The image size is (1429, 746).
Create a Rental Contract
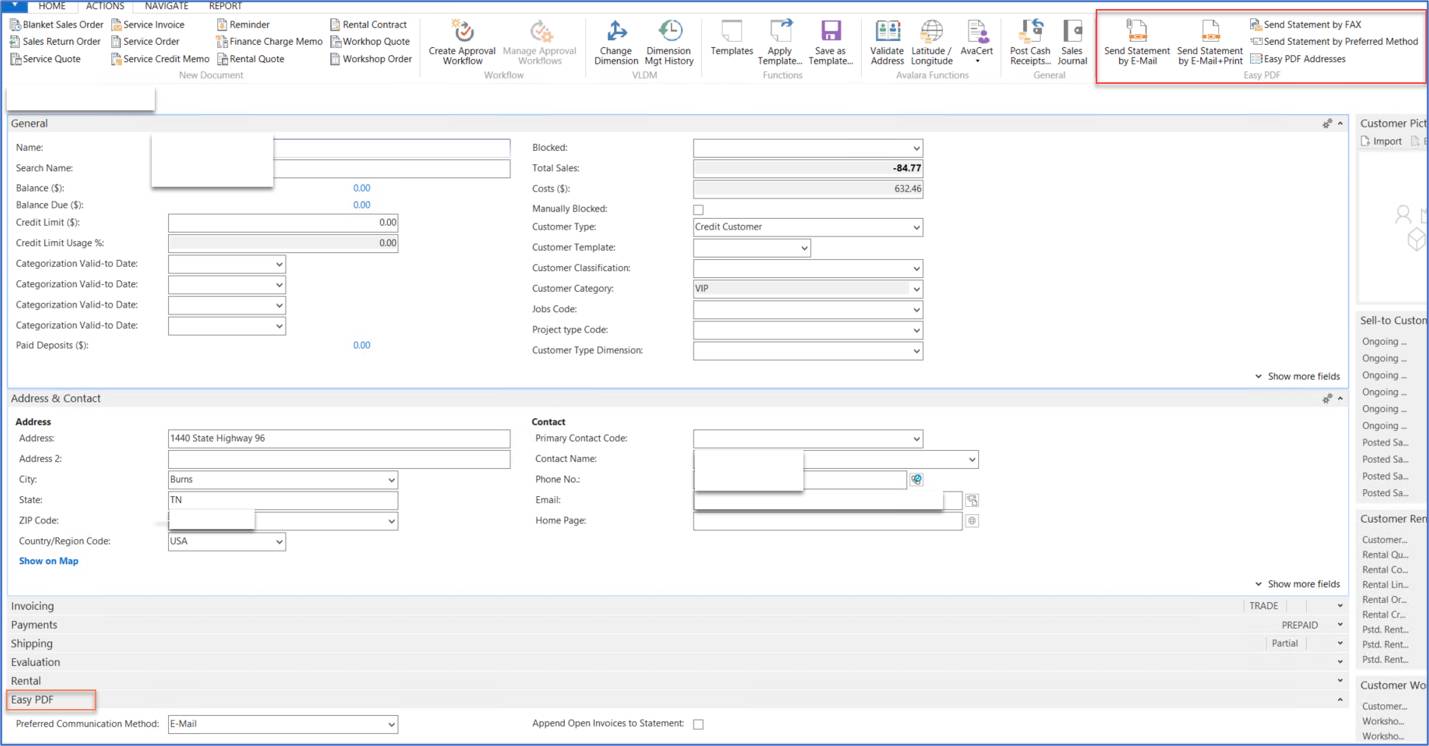[368, 25]
